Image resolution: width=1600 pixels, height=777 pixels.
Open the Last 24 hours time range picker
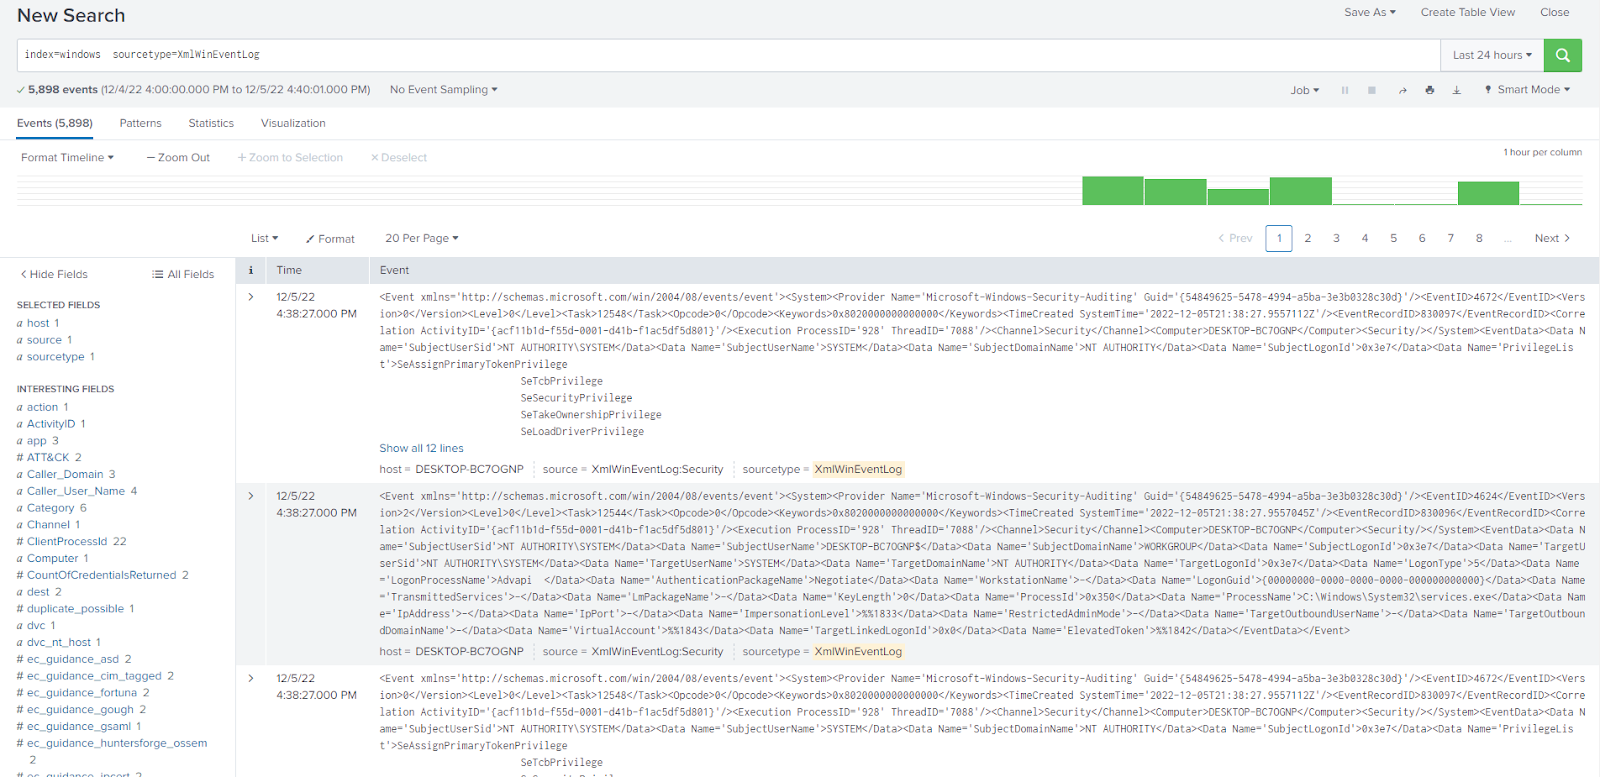click(x=1492, y=55)
